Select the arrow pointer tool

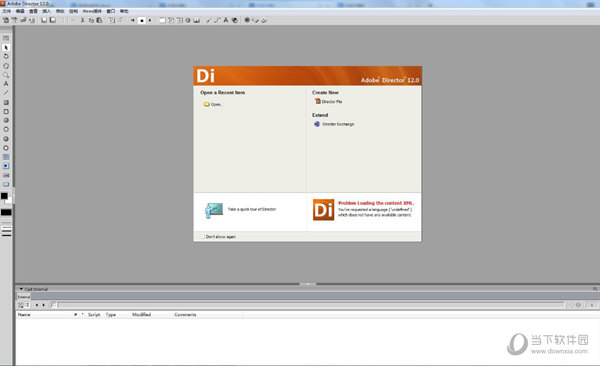click(x=6, y=47)
